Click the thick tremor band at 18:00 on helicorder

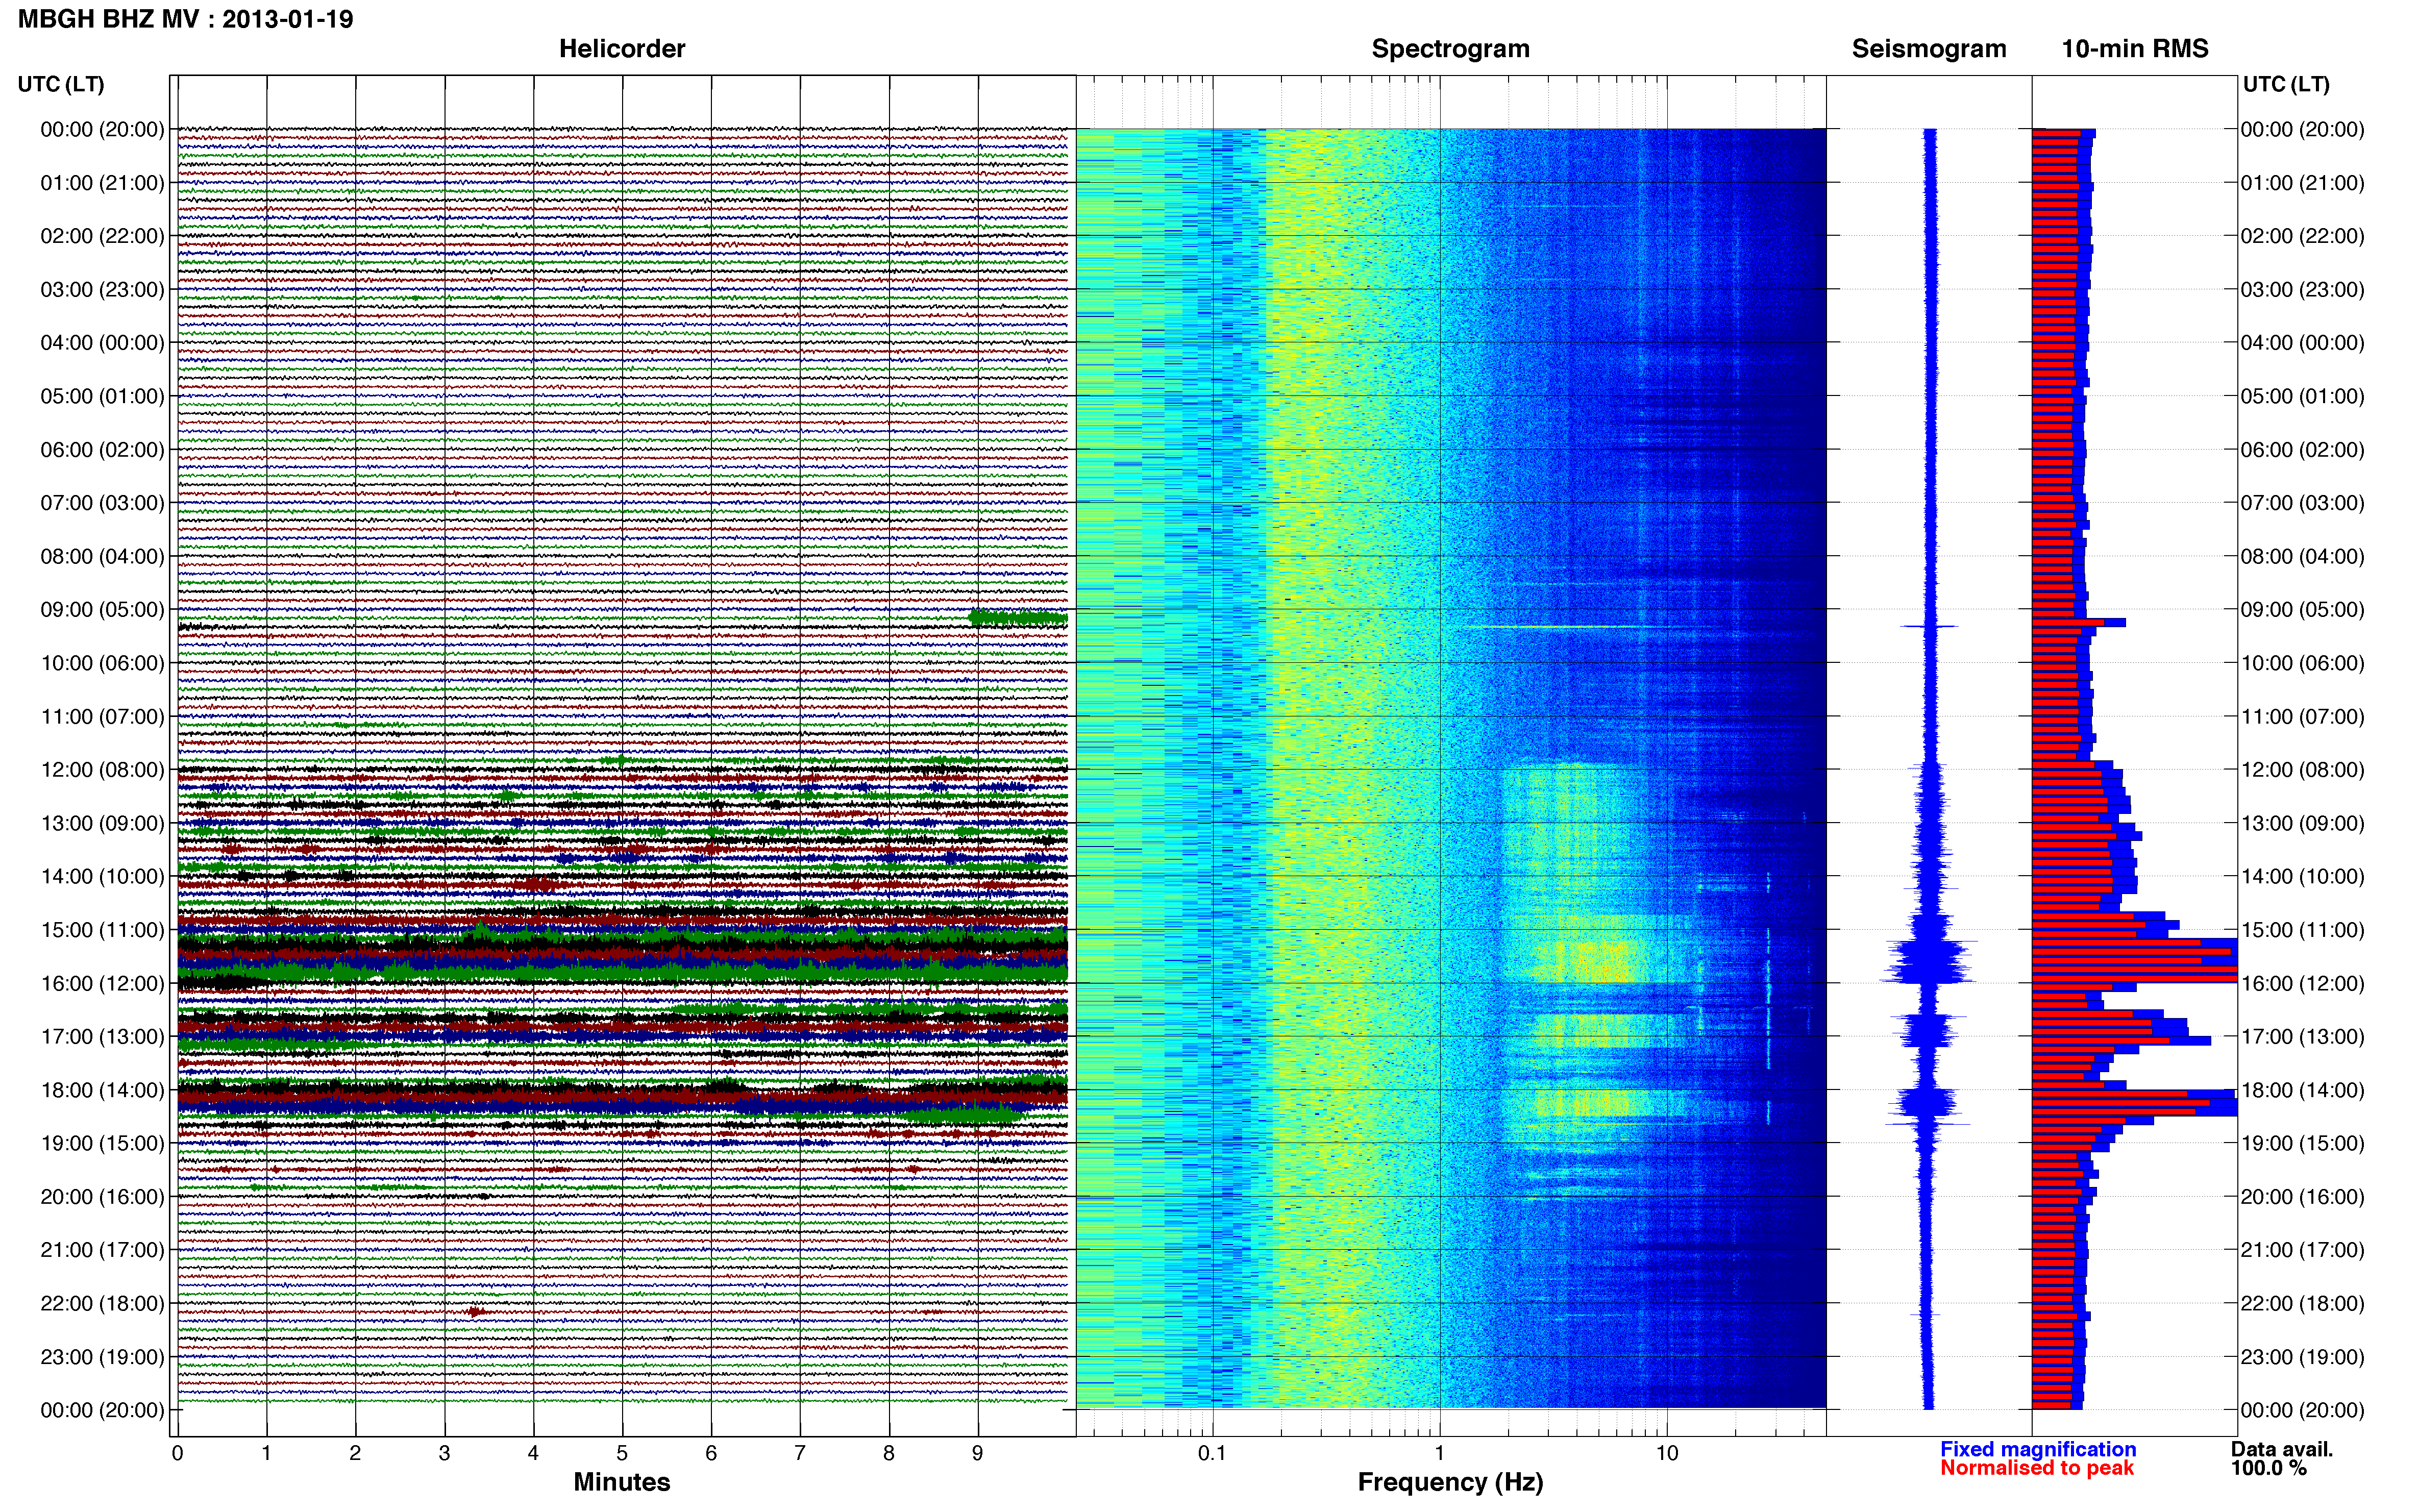tap(622, 1097)
